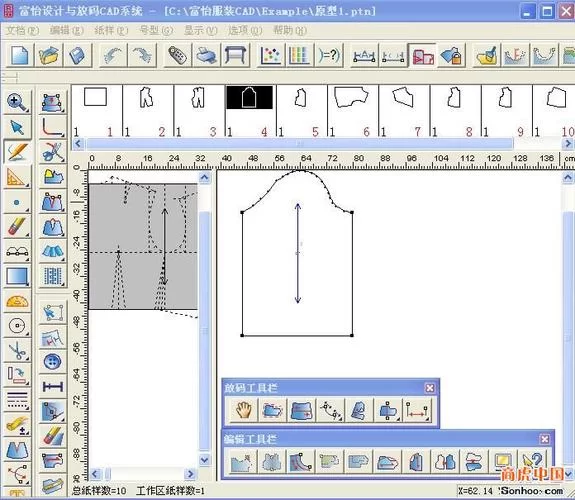Open the 纸样 menu
The image size is (575, 500).
(x=111, y=30)
